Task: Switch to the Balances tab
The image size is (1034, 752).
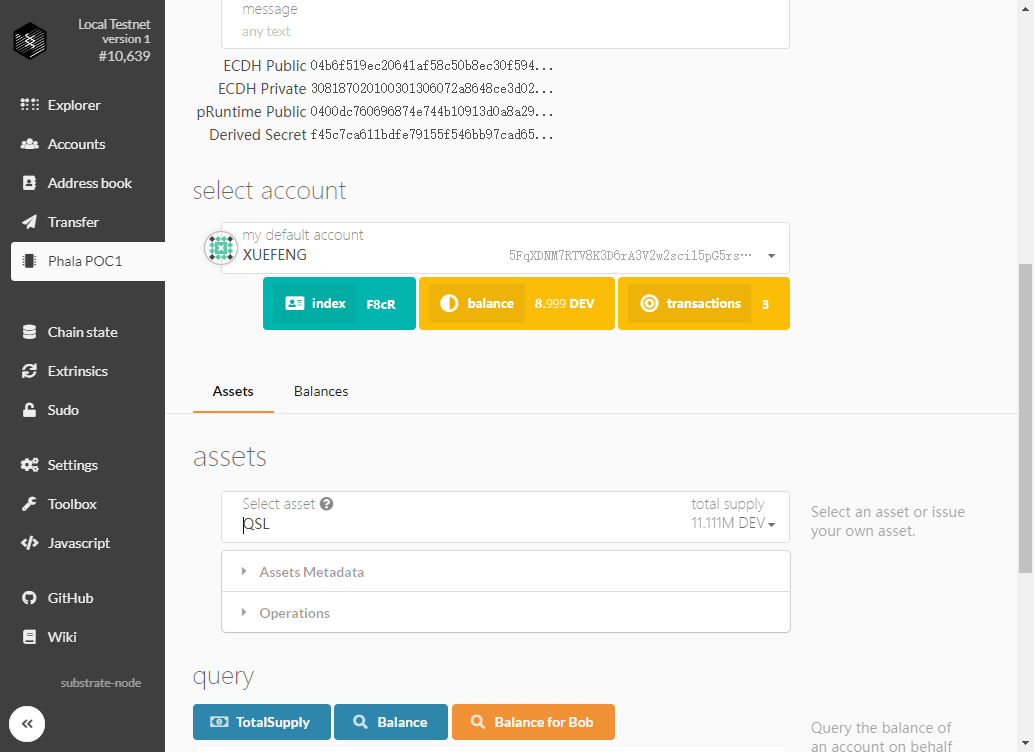Action: pos(321,391)
